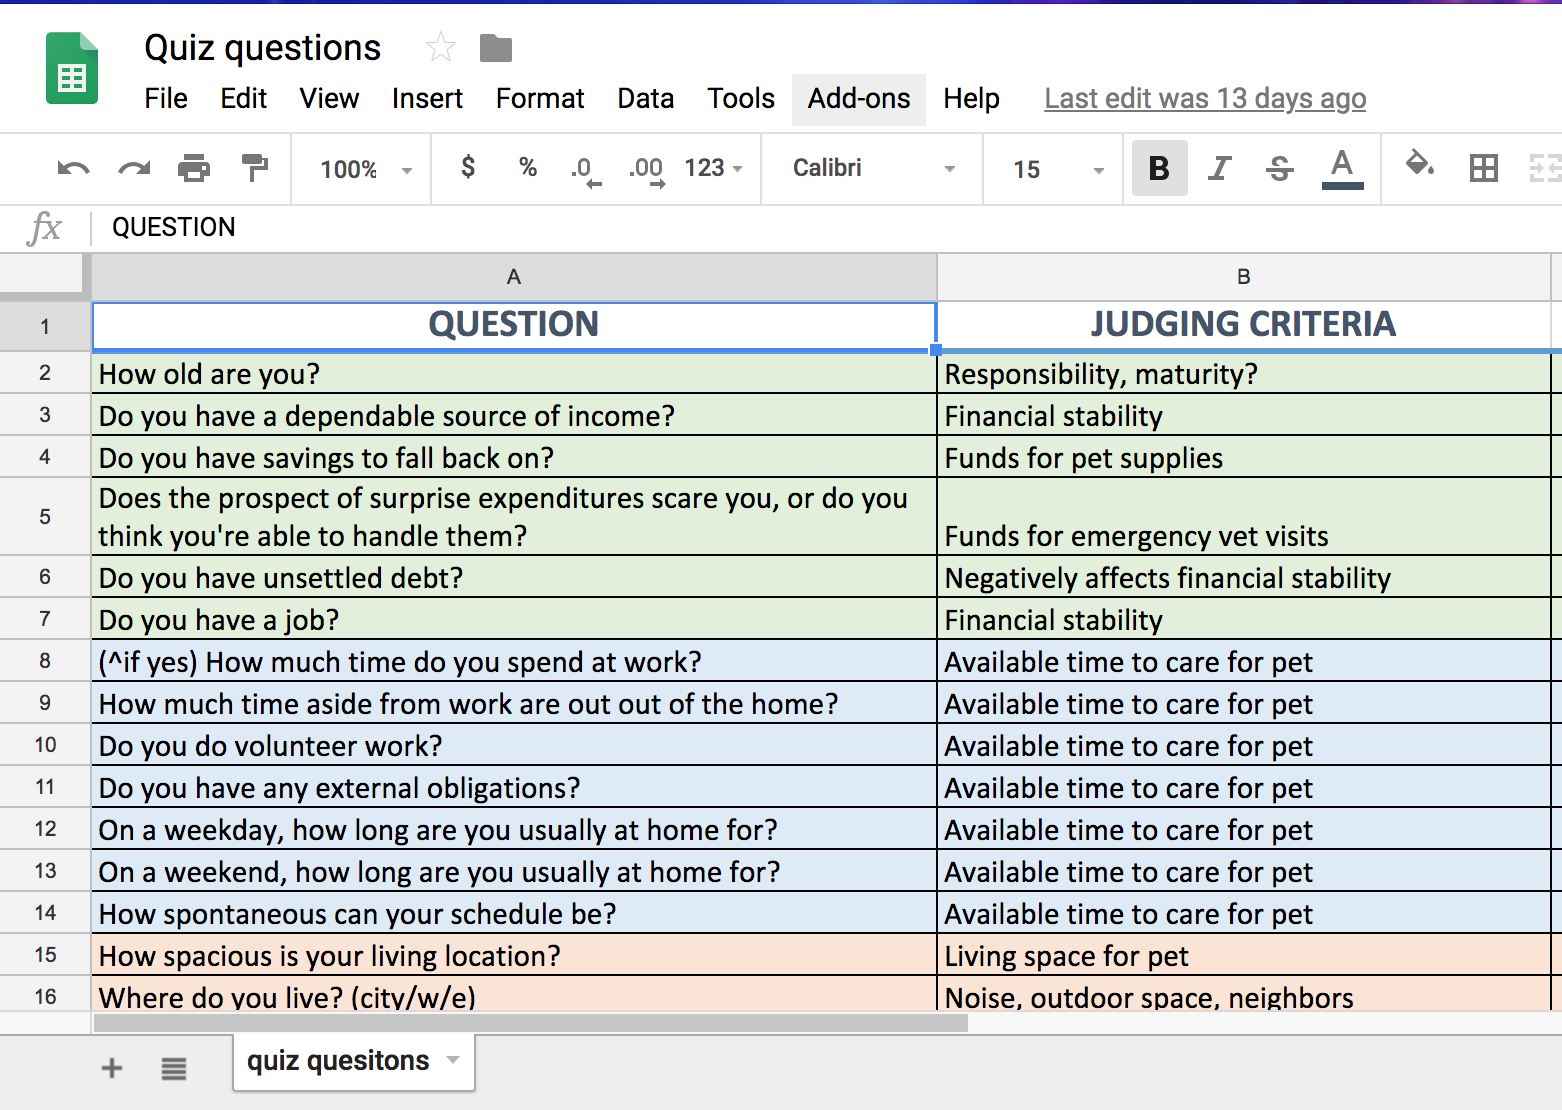Open the Insert menu
Viewport: 1562px width, 1110px height.
(427, 98)
